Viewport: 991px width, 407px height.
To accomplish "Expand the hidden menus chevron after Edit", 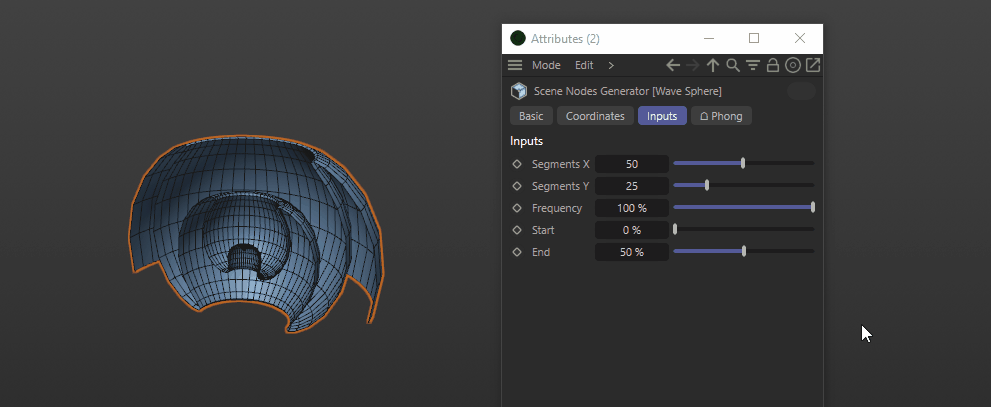I will [611, 65].
